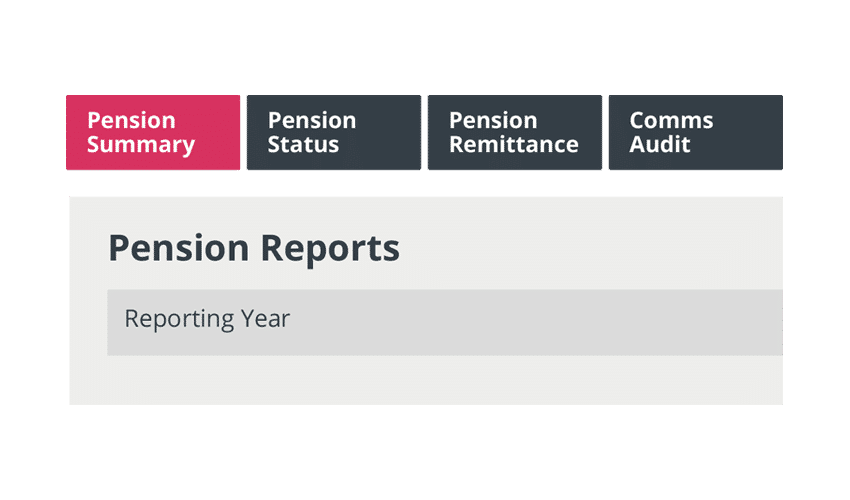Click the word Audit in fourth tab
The height and width of the screenshot is (500, 850).
(x=660, y=145)
